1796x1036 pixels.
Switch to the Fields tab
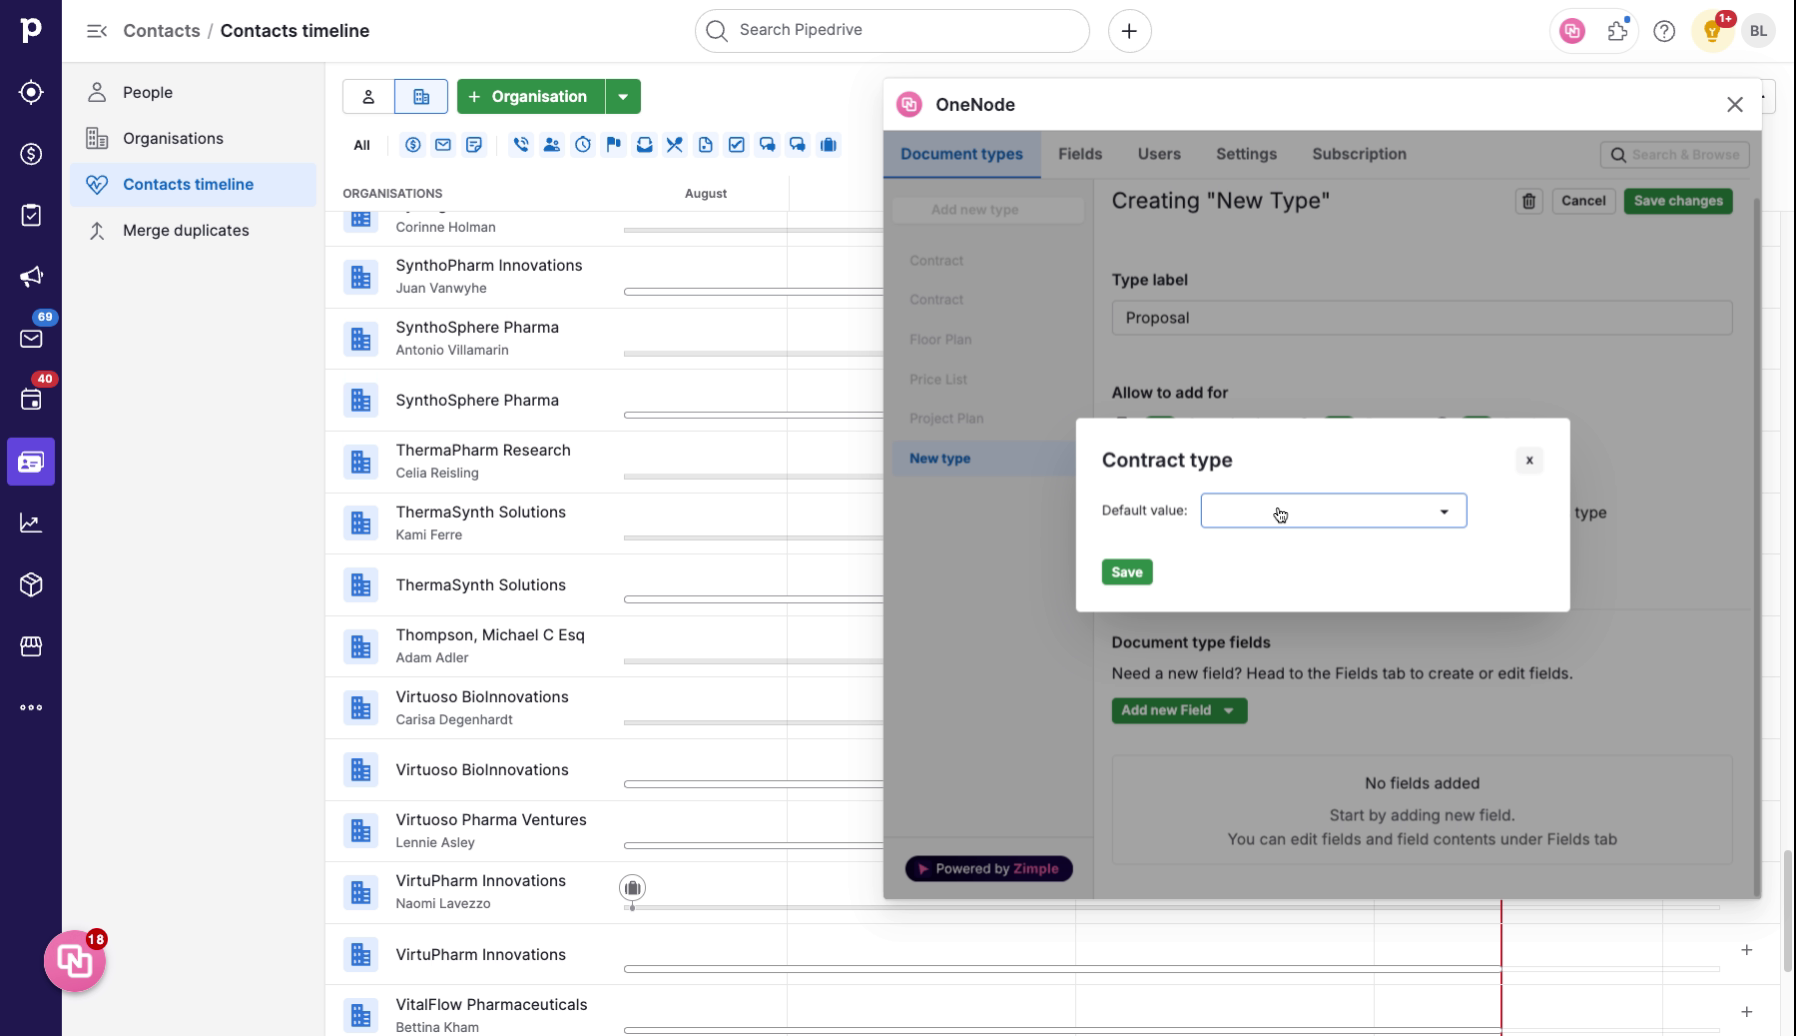1080,154
